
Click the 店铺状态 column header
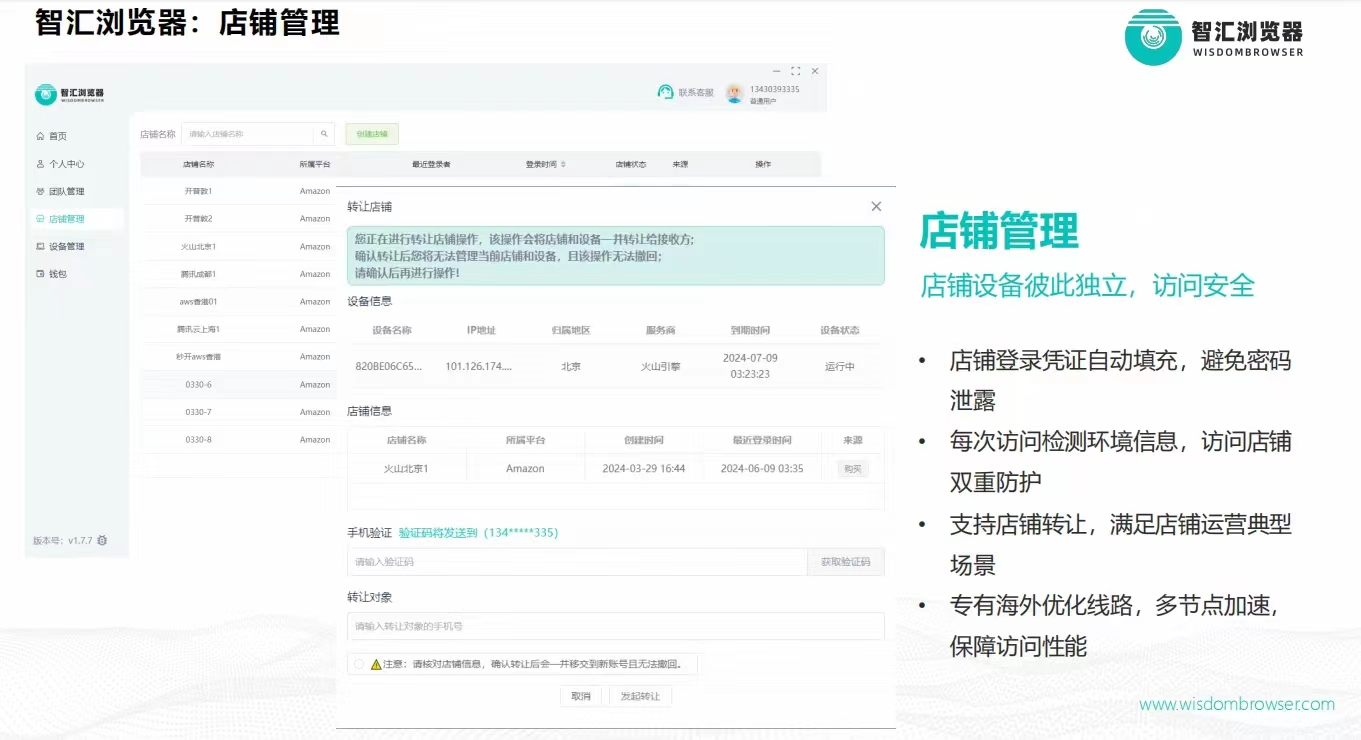tap(631, 164)
